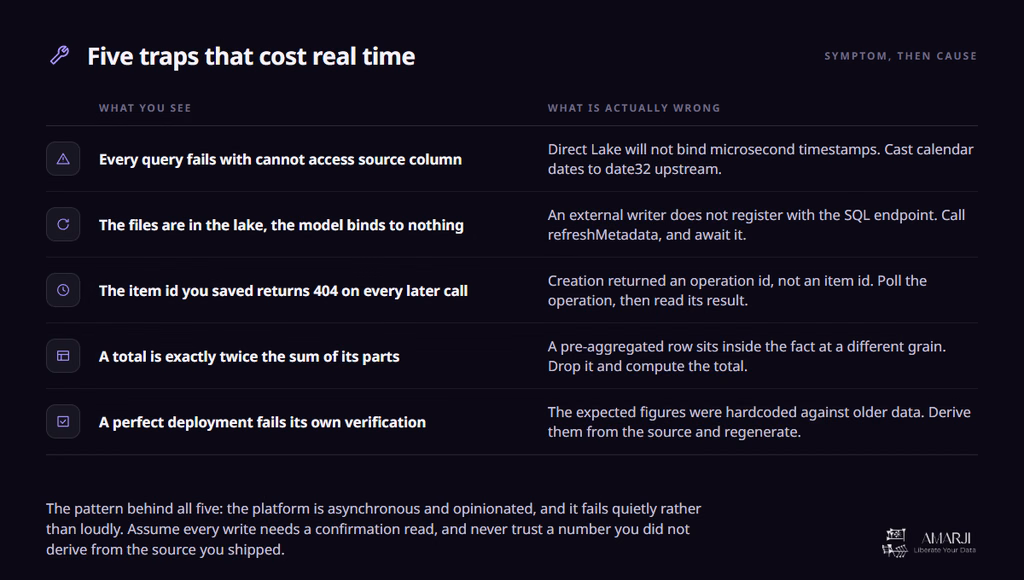The image size is (1024, 580).
Task: Select 'A perfect deployment fails its own verification'
Action: [x=262, y=422]
